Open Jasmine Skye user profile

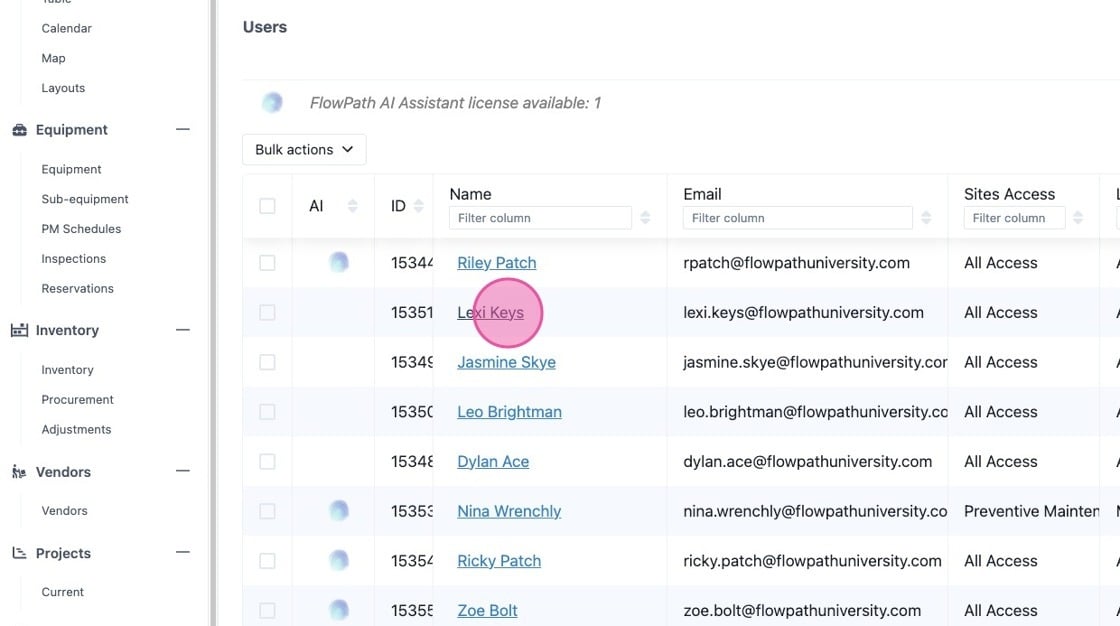coord(506,362)
